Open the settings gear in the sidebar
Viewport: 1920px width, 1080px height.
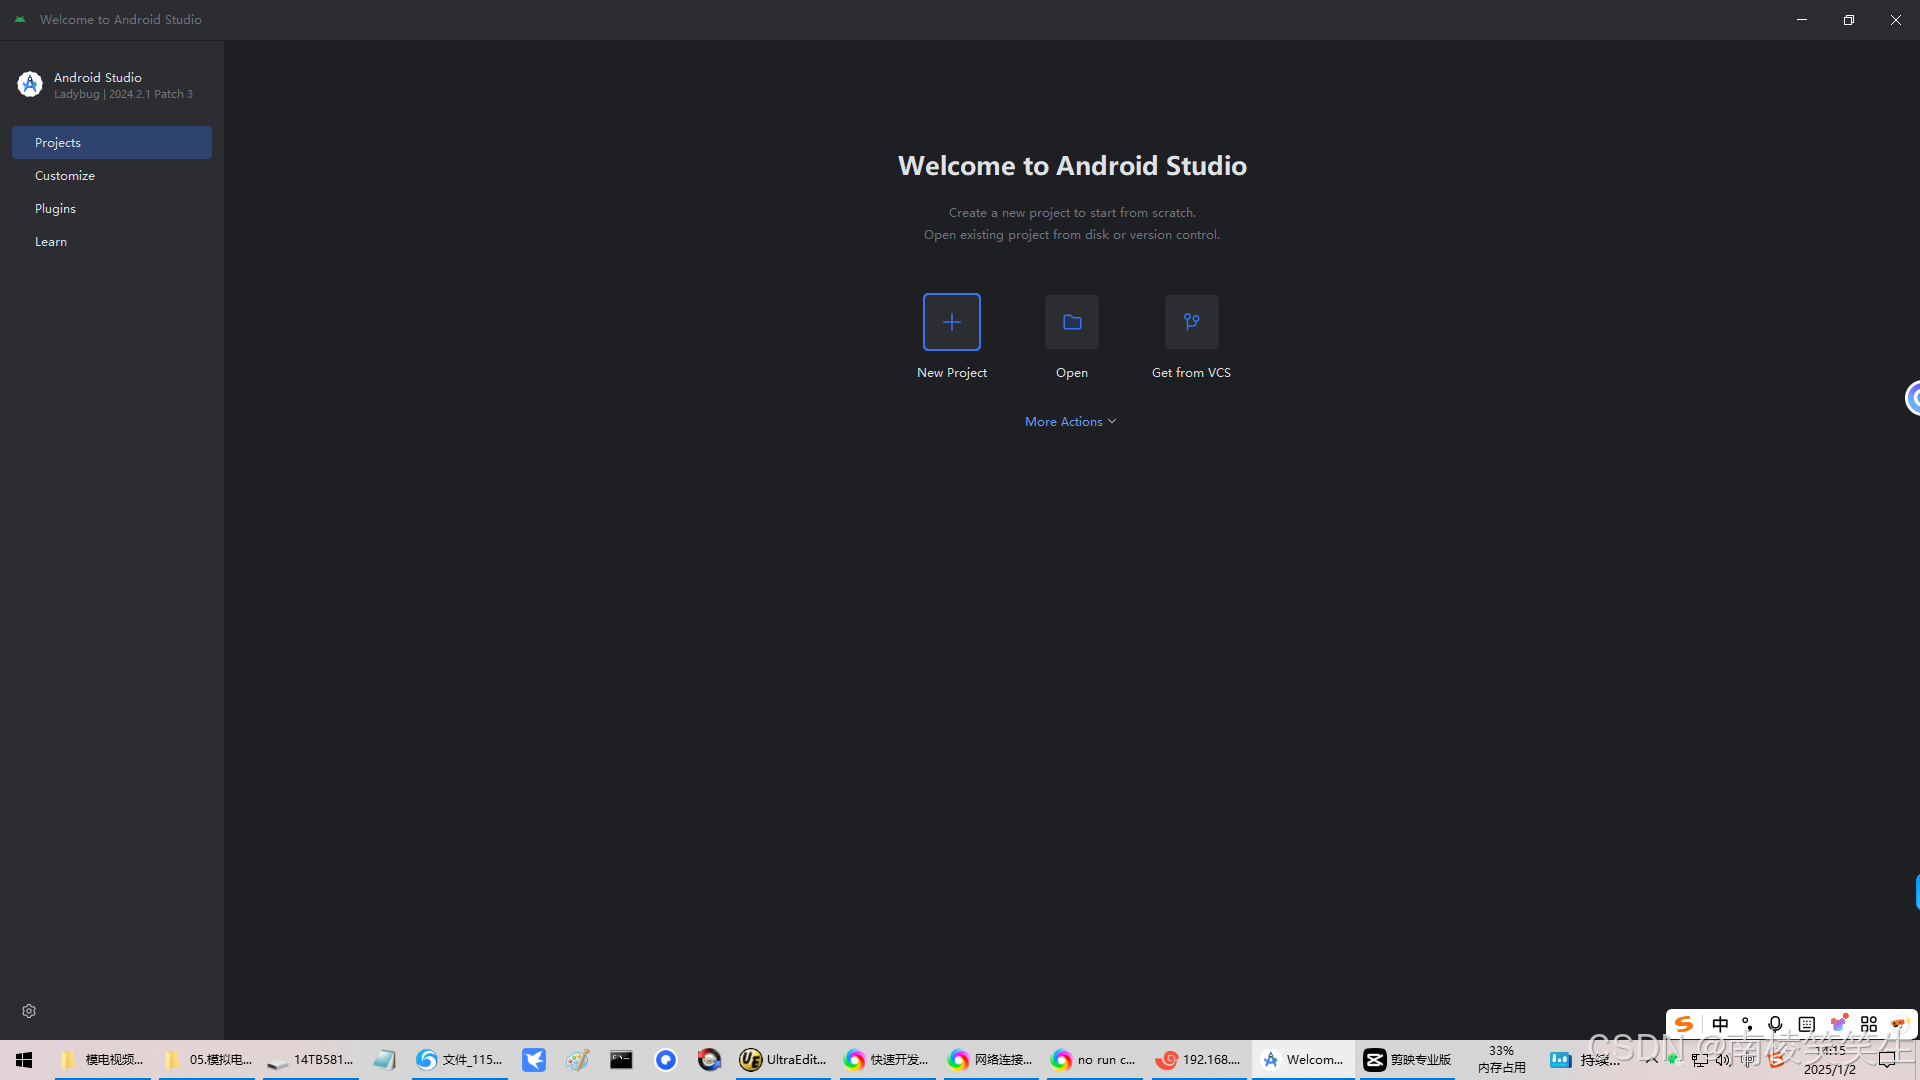pyautogui.click(x=29, y=1011)
